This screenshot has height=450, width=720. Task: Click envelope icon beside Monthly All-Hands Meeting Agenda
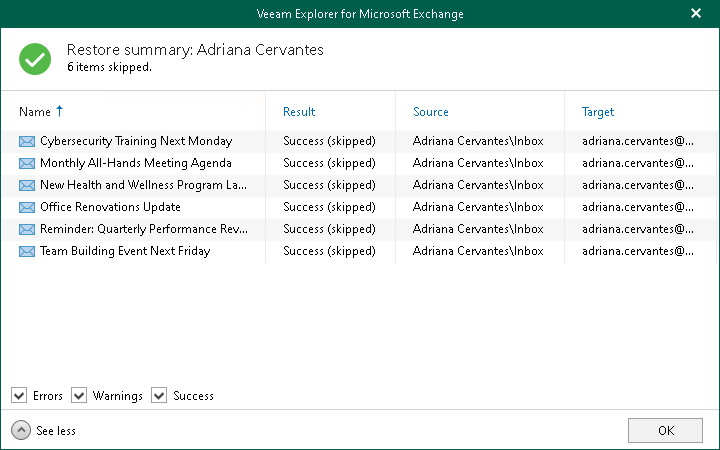[x=27, y=163]
